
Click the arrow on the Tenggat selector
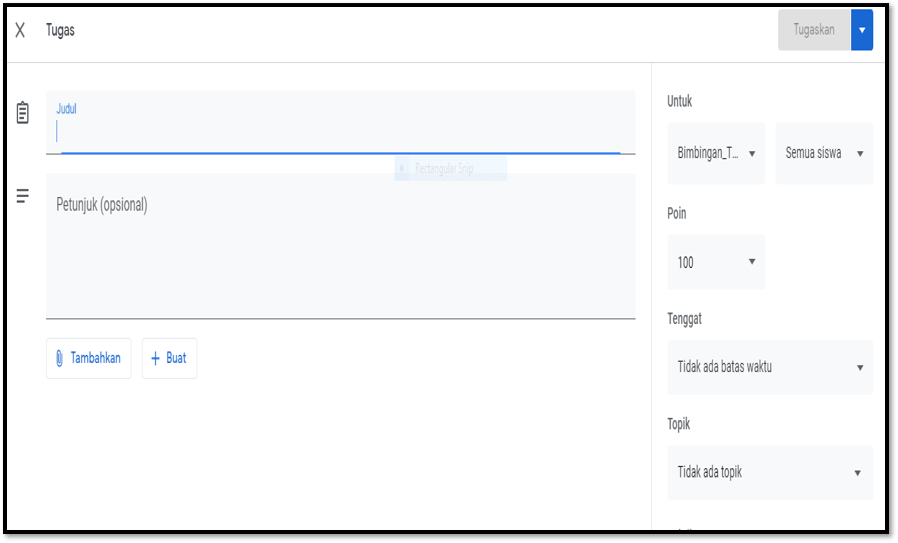(860, 368)
